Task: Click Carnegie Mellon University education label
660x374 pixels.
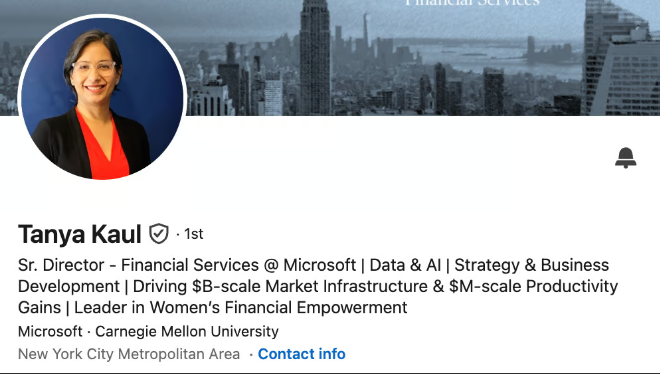Action: (x=187, y=332)
